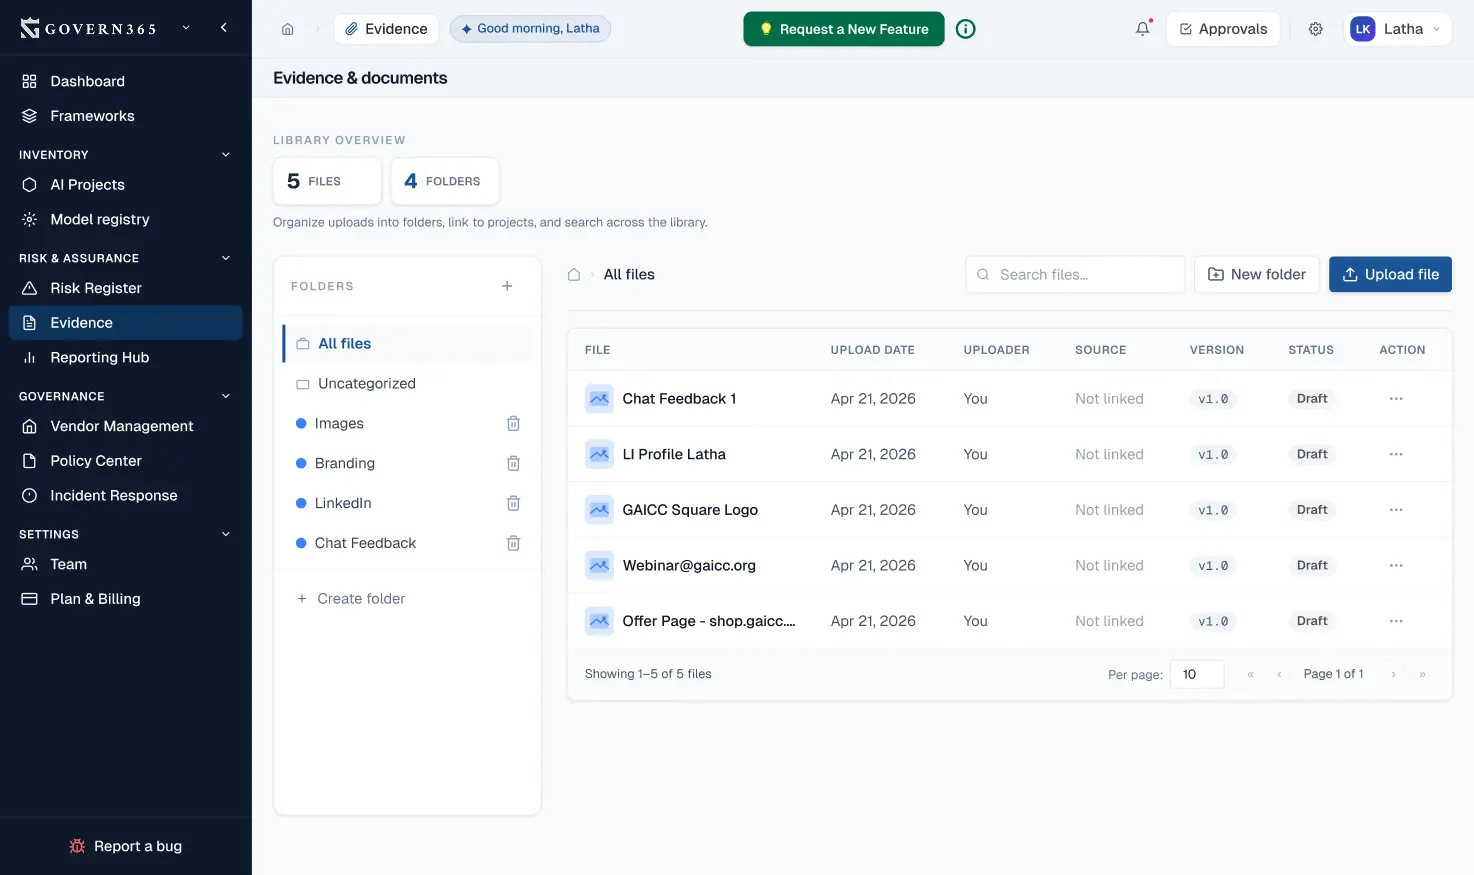
Task: Click the plus icon in Folders header
Action: click(x=507, y=286)
